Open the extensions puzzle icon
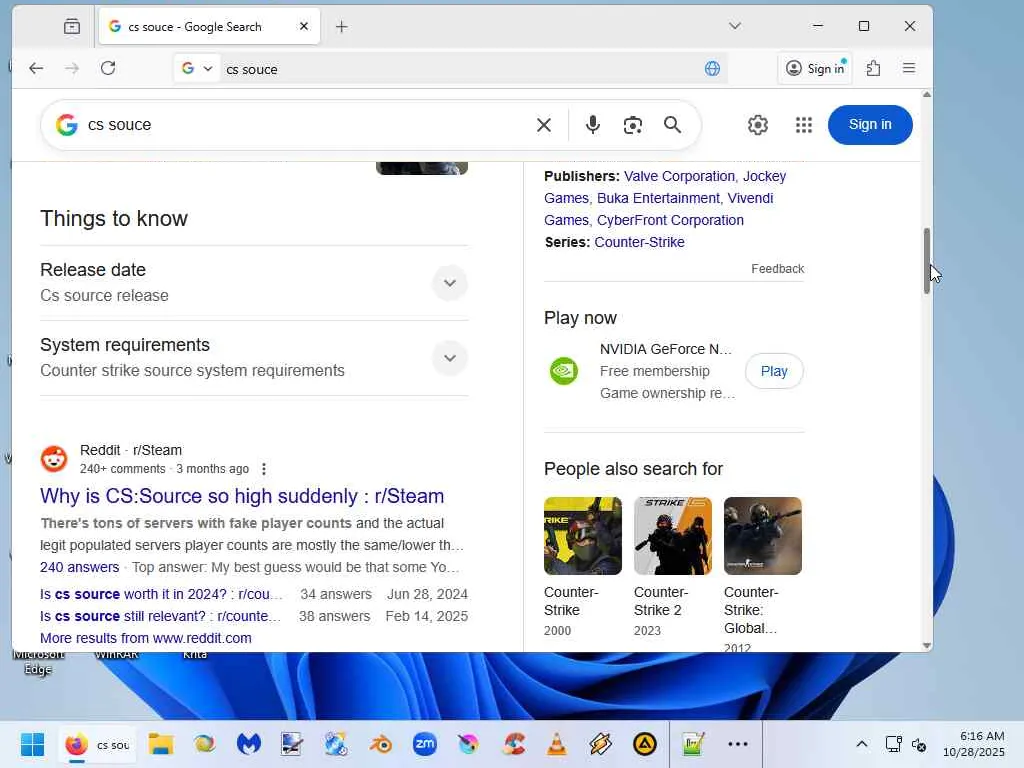This screenshot has width=1024, height=768. pyautogui.click(x=873, y=69)
